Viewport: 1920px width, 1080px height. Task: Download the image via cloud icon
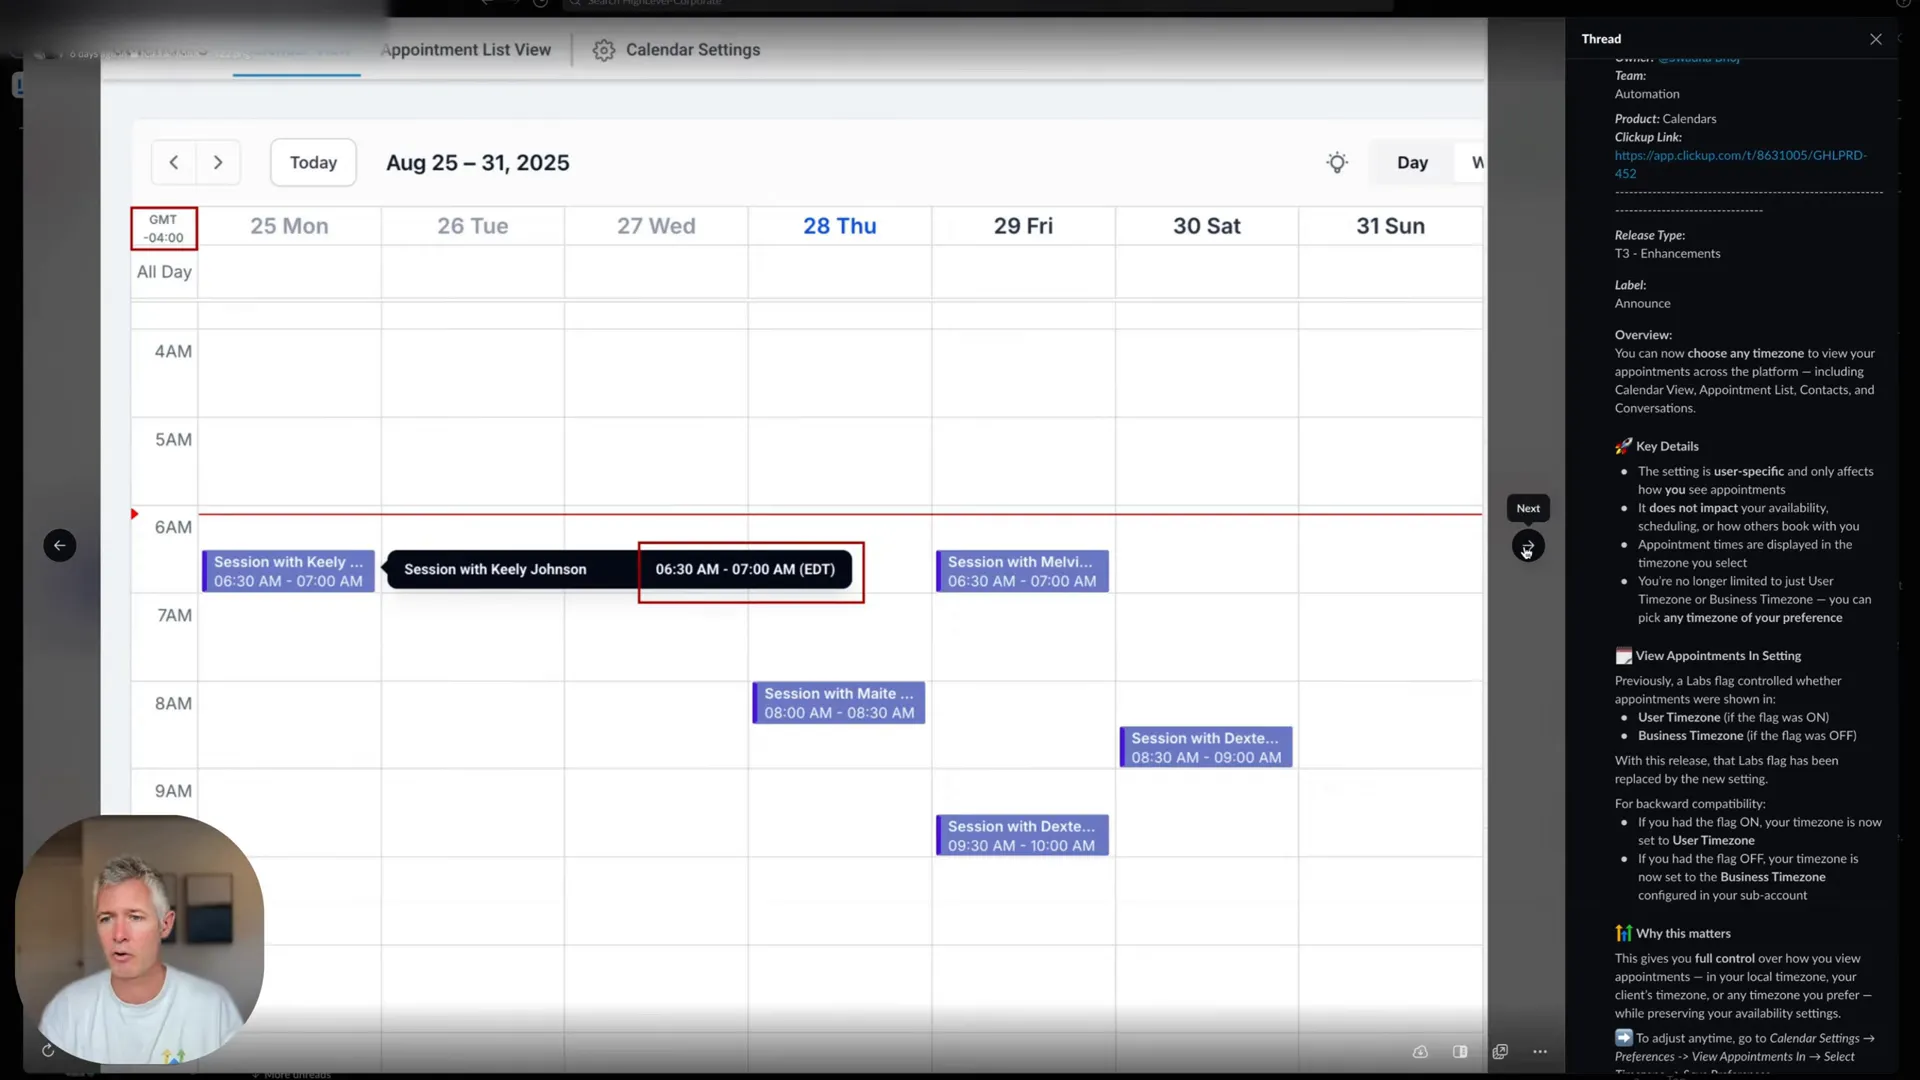click(1420, 1051)
